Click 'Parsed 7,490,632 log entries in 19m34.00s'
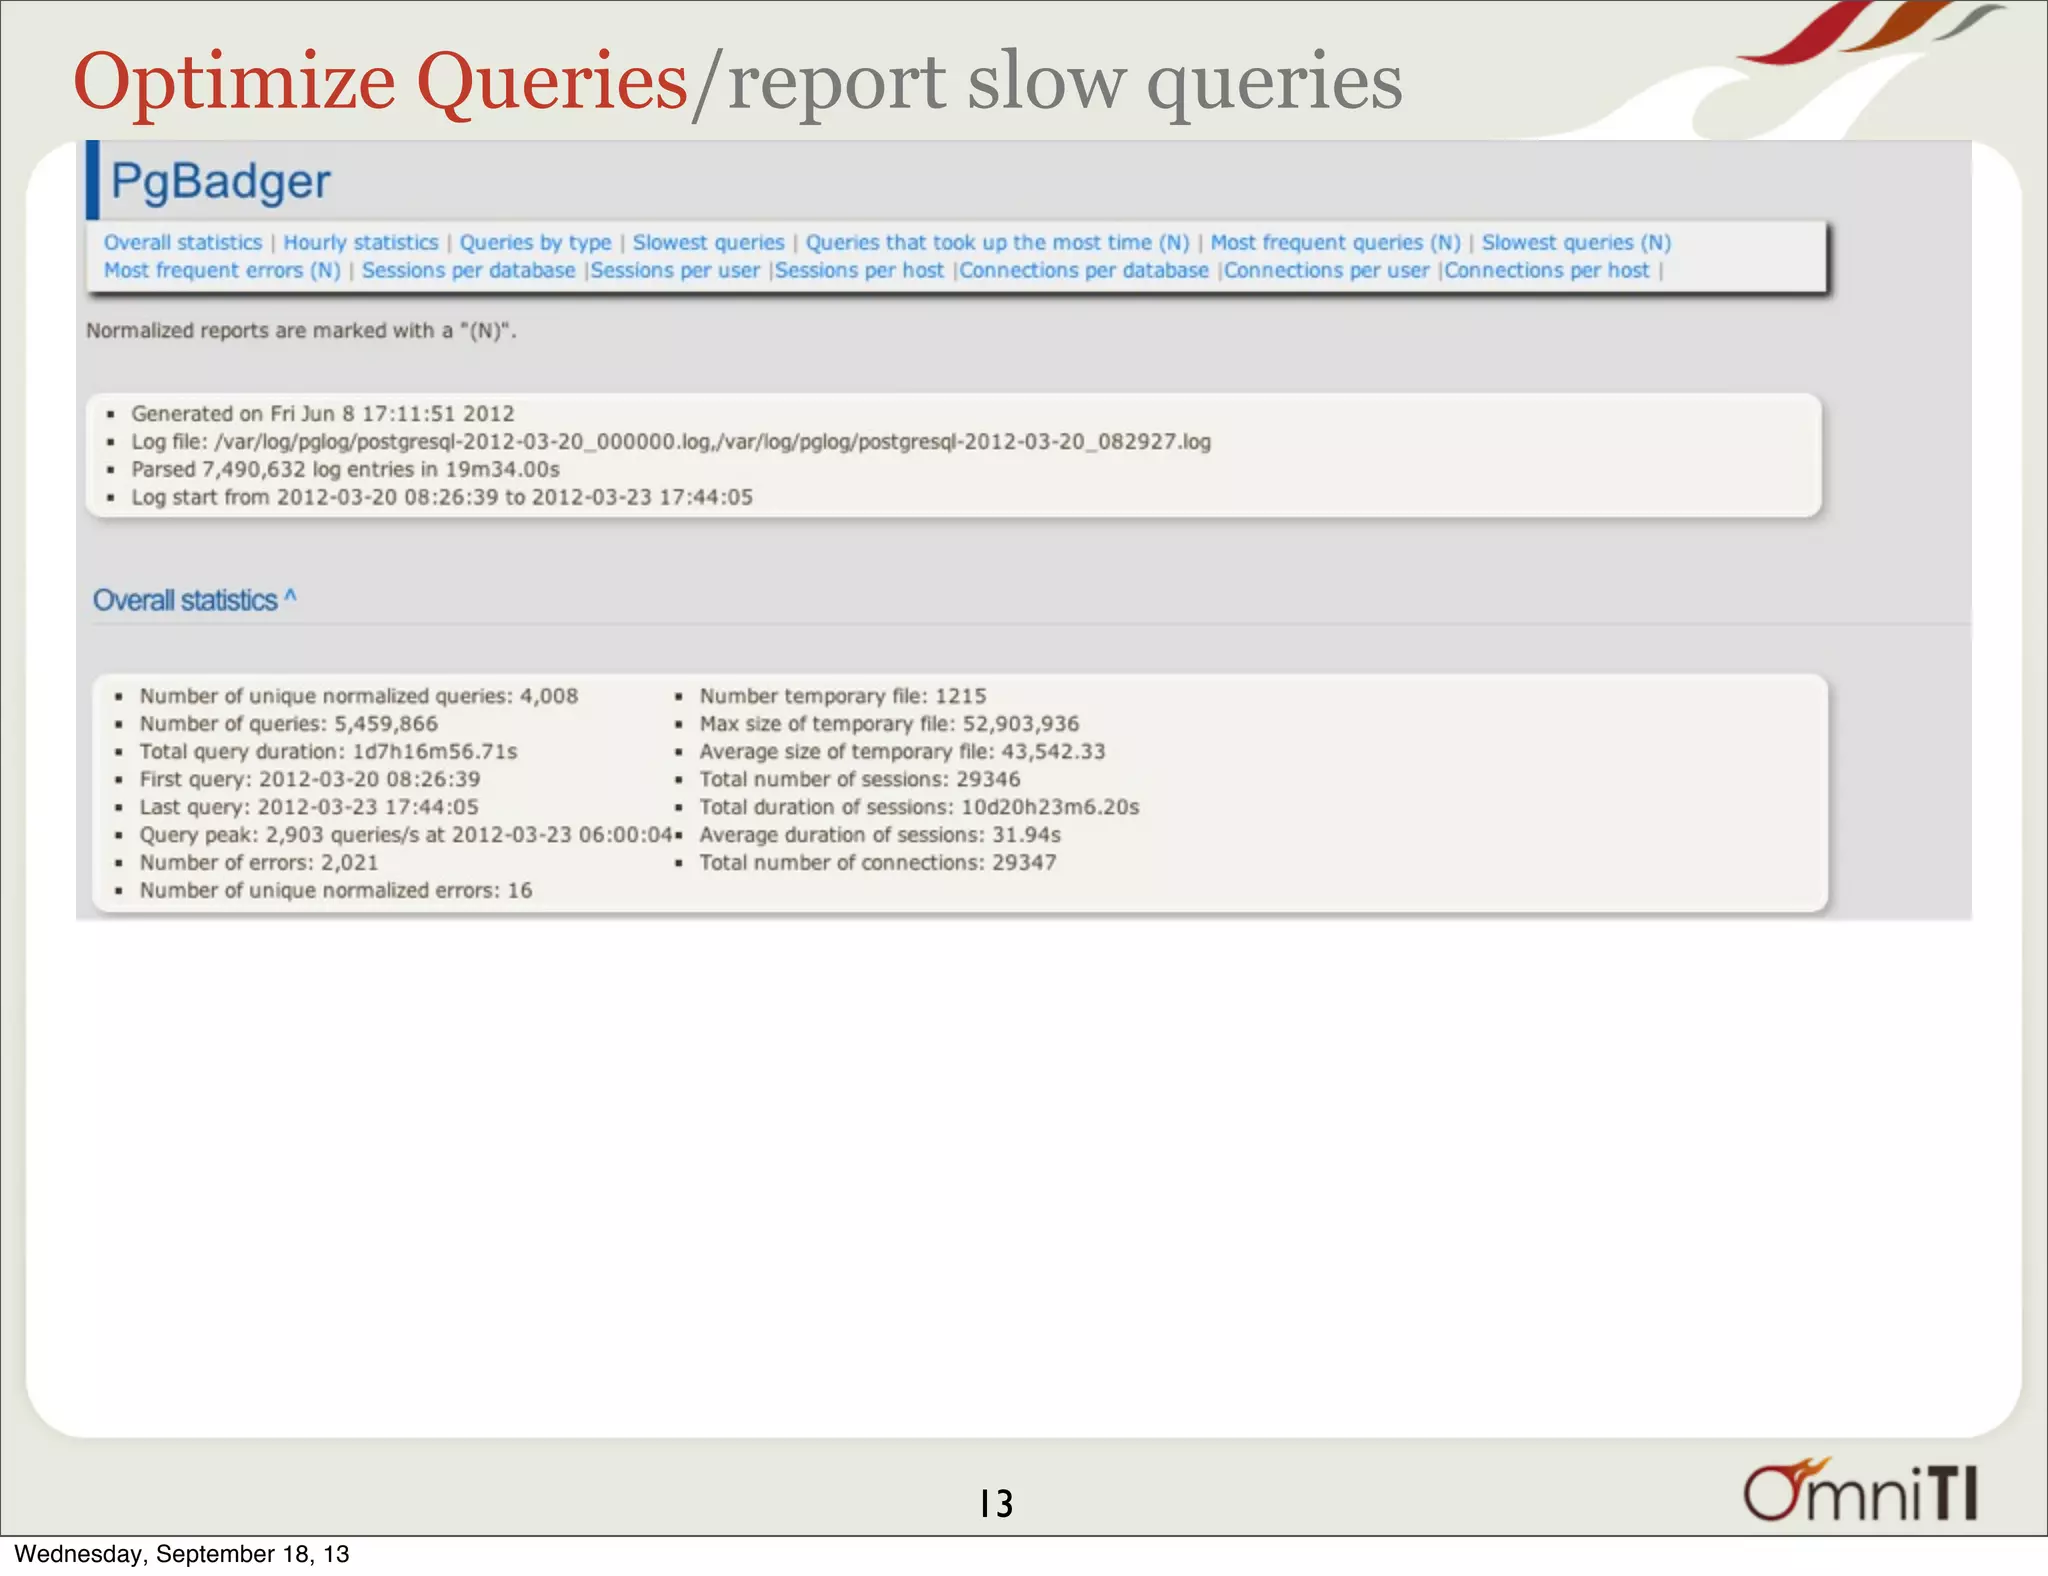2048x1576 pixels. (x=345, y=470)
